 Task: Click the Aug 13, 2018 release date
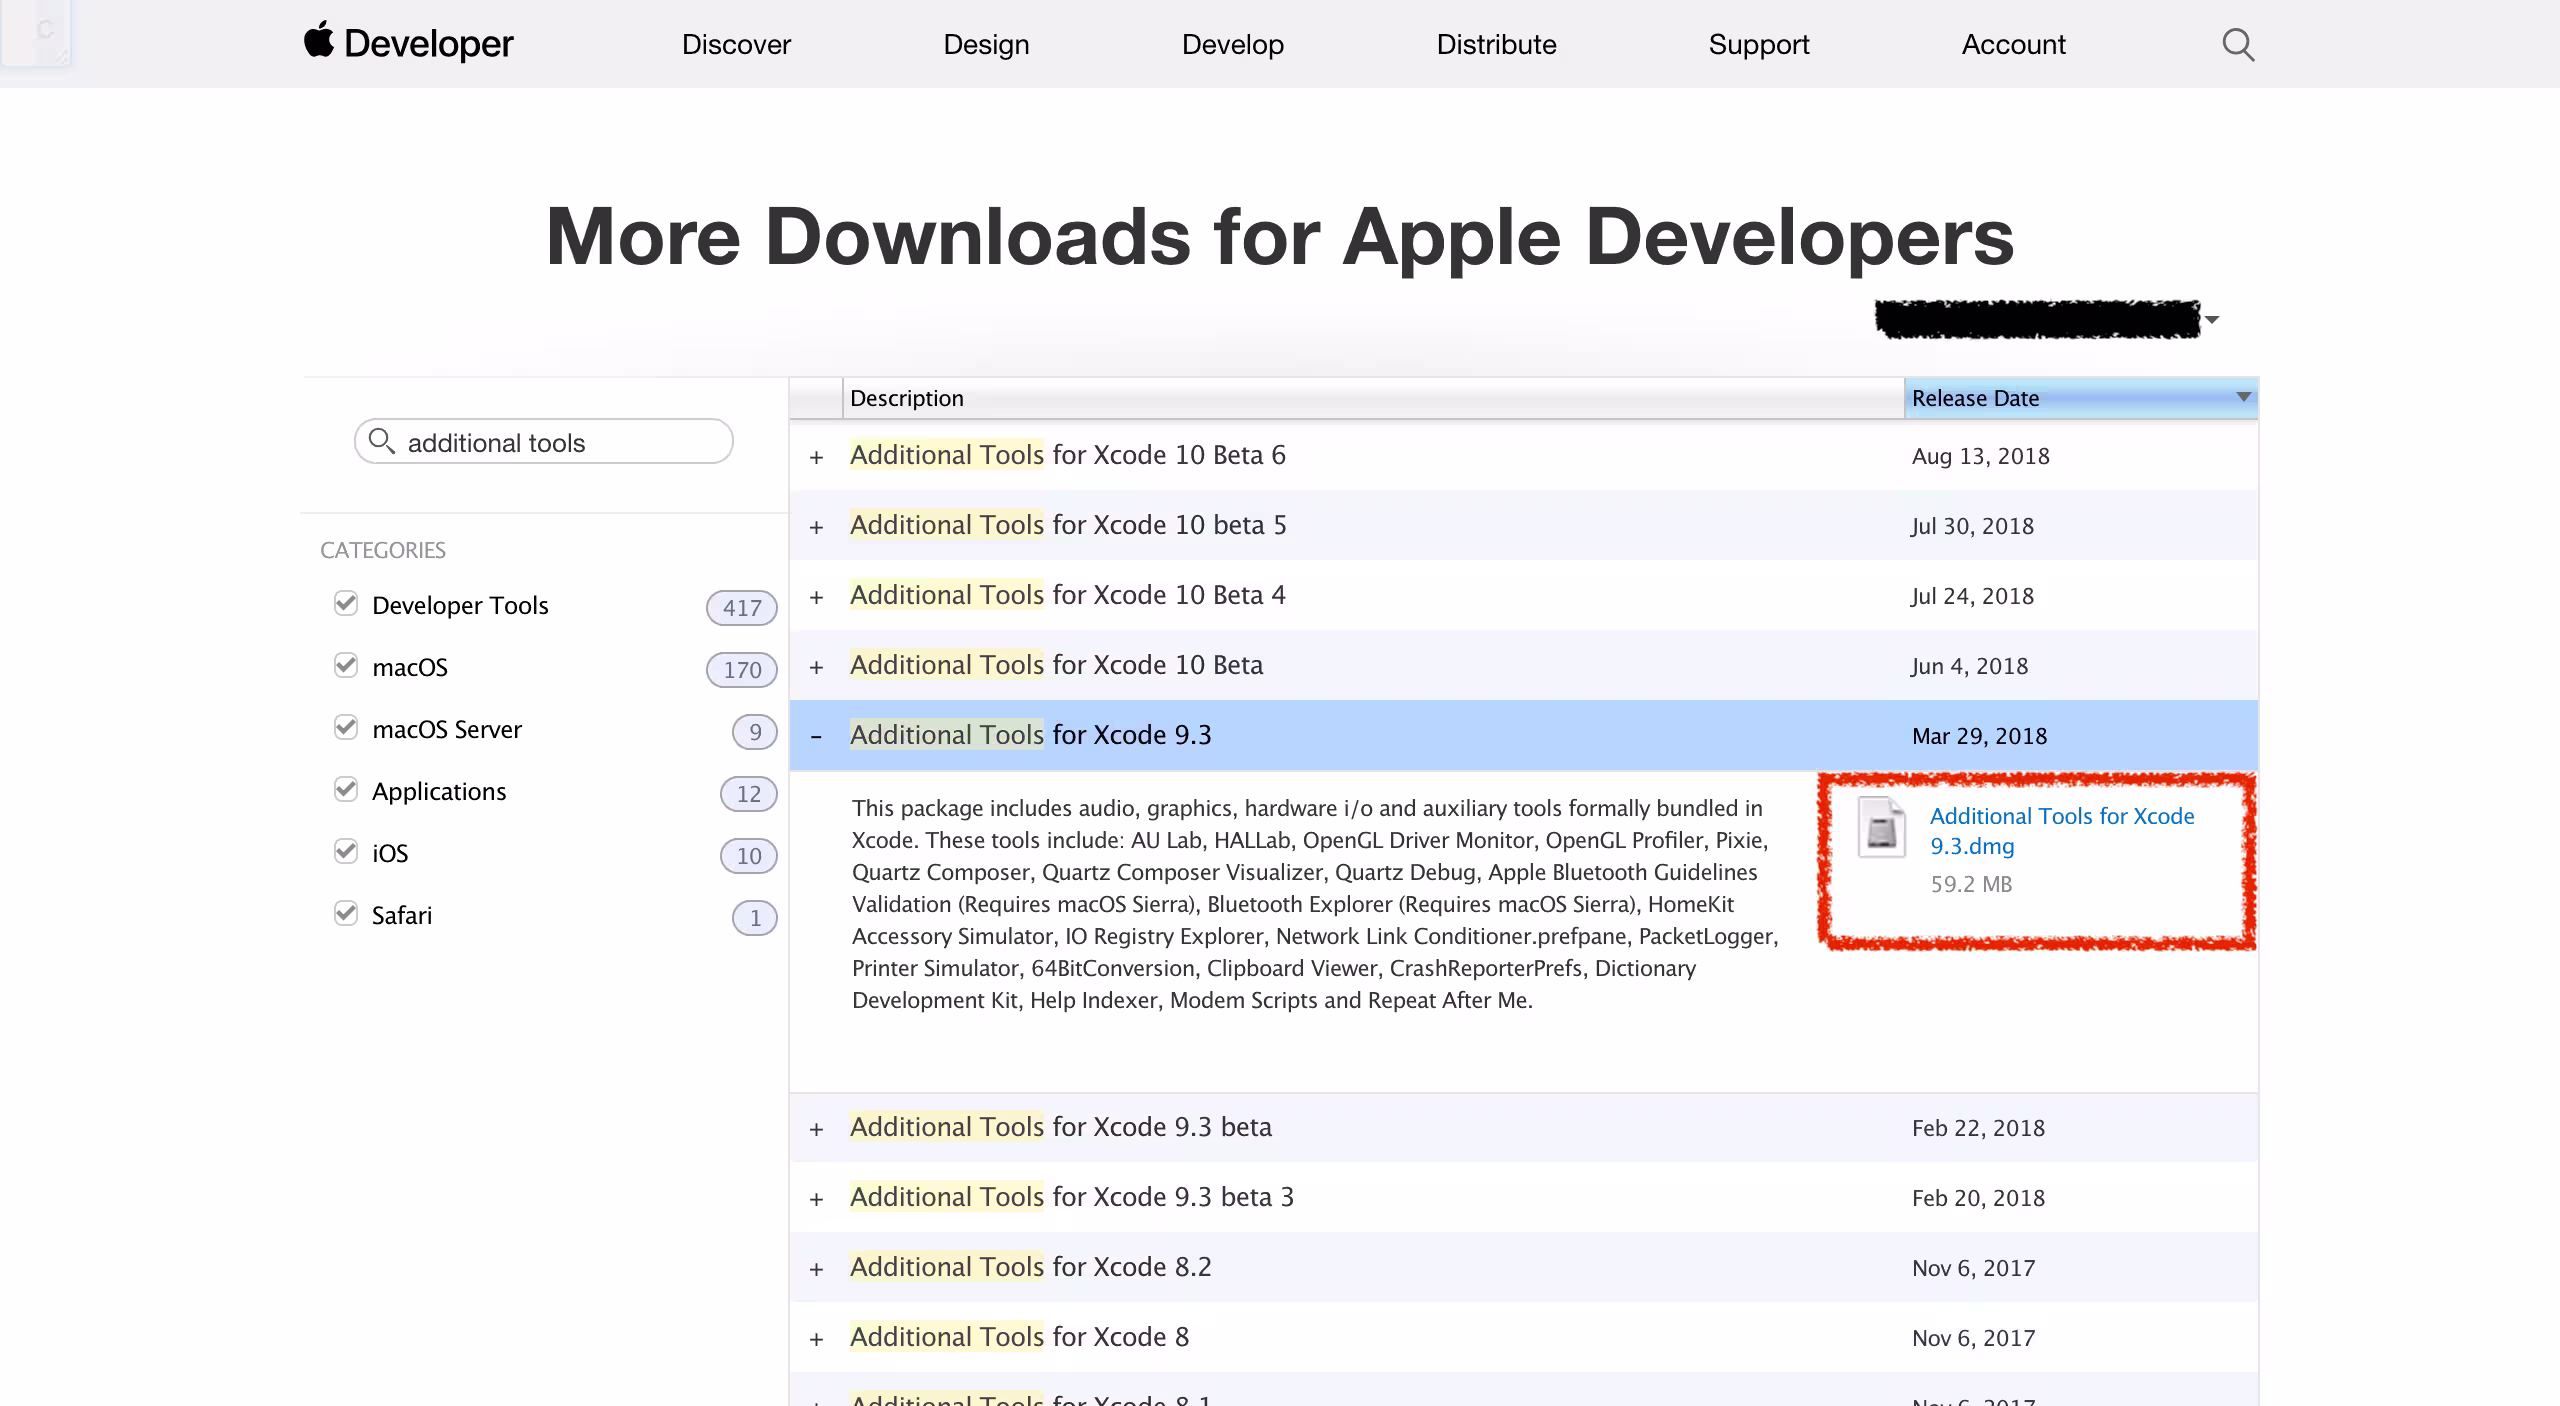pos(1981,456)
